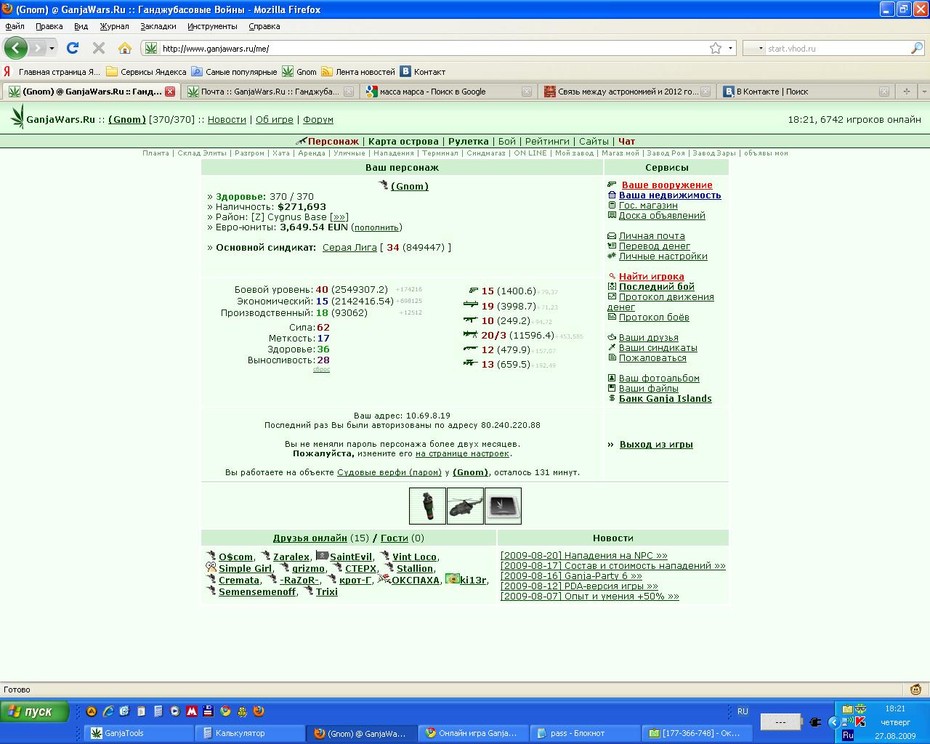Open friend Zaralex profile link
The height and width of the screenshot is (744, 930).
click(x=291, y=557)
